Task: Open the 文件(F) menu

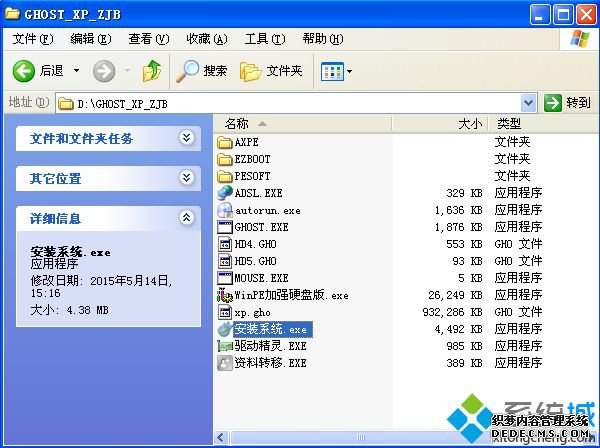Action: coord(32,39)
